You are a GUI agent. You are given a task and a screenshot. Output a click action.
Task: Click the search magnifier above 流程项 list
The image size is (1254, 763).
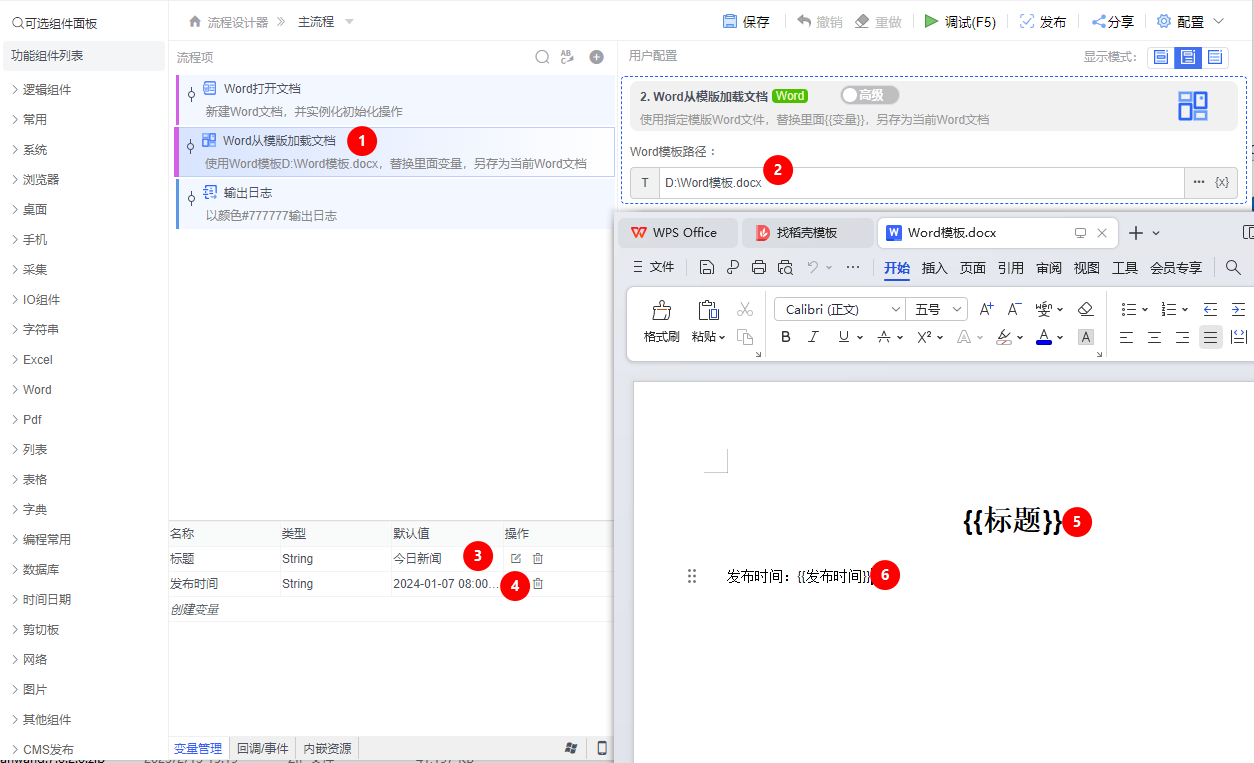541,57
